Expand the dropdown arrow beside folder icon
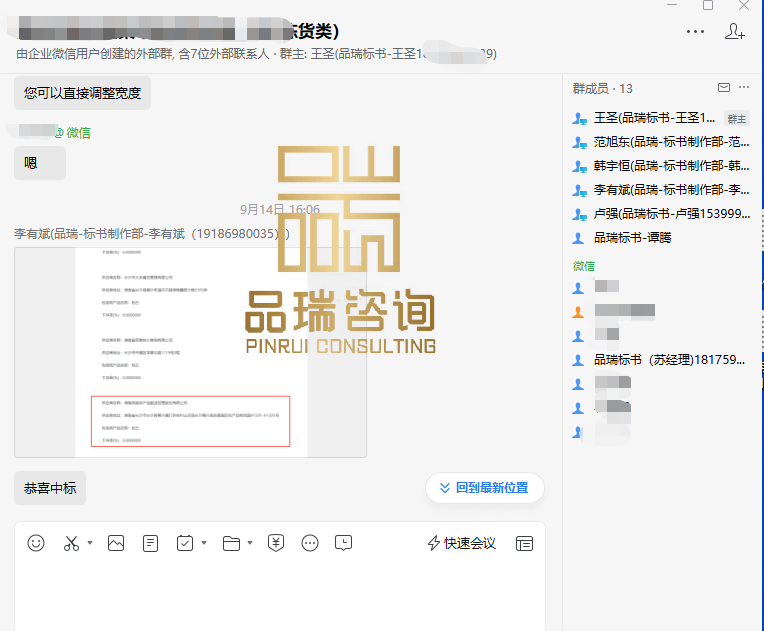The image size is (764, 631). point(251,543)
